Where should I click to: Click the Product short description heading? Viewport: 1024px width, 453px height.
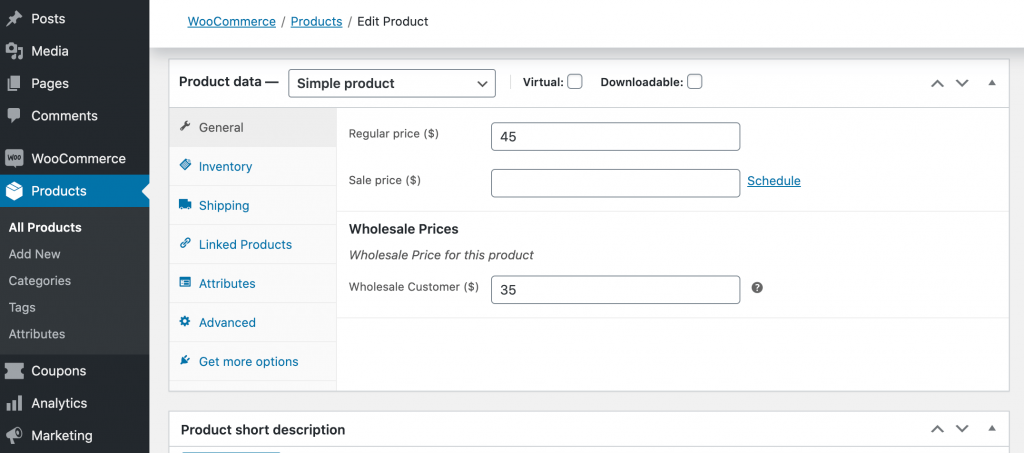pos(263,430)
